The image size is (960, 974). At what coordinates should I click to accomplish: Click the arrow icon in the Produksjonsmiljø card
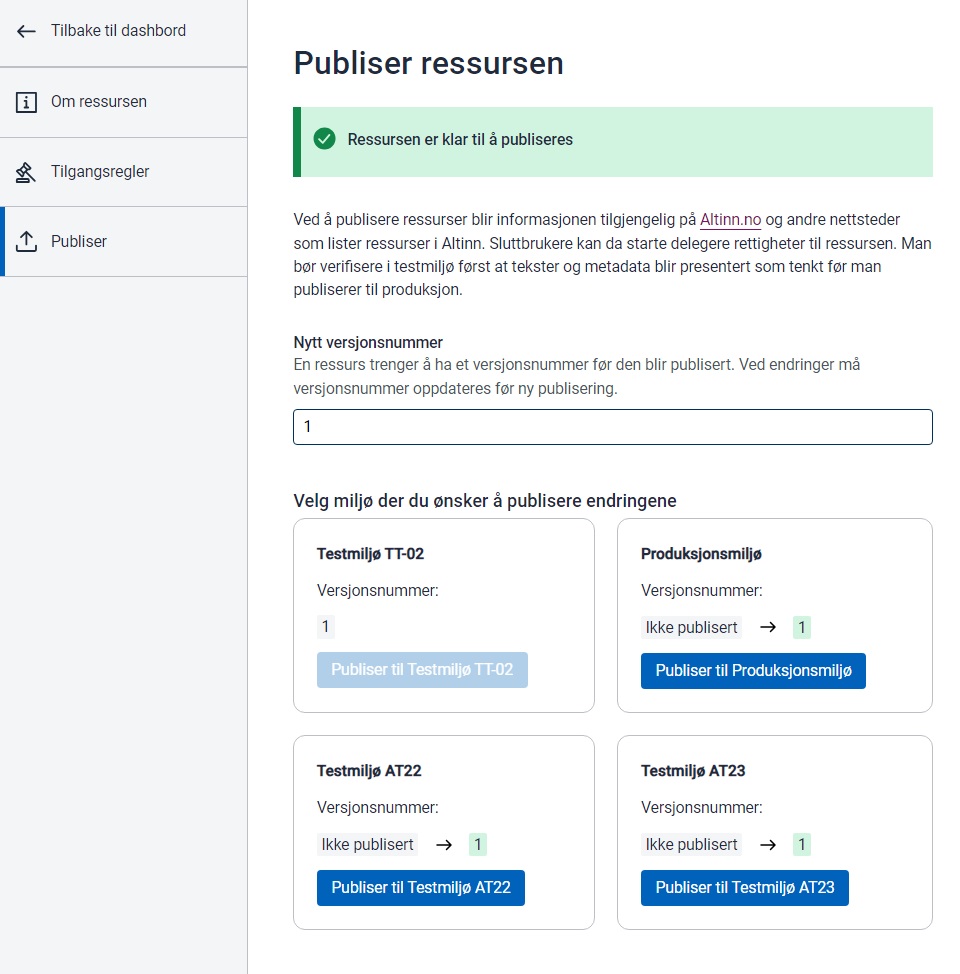click(x=767, y=628)
